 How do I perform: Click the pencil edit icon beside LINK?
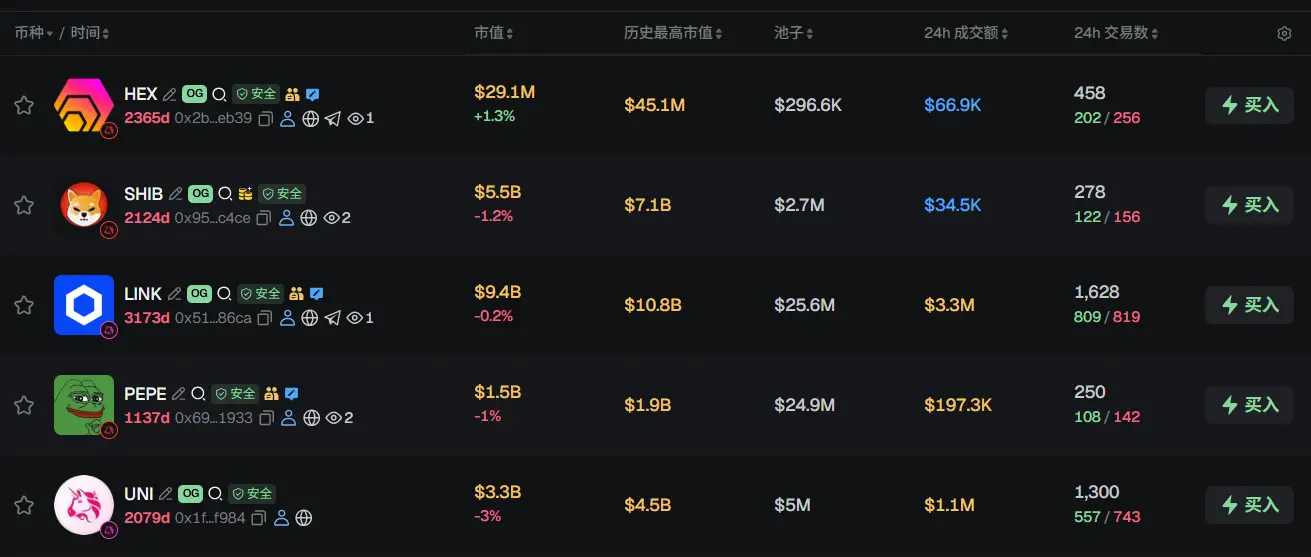[175, 294]
